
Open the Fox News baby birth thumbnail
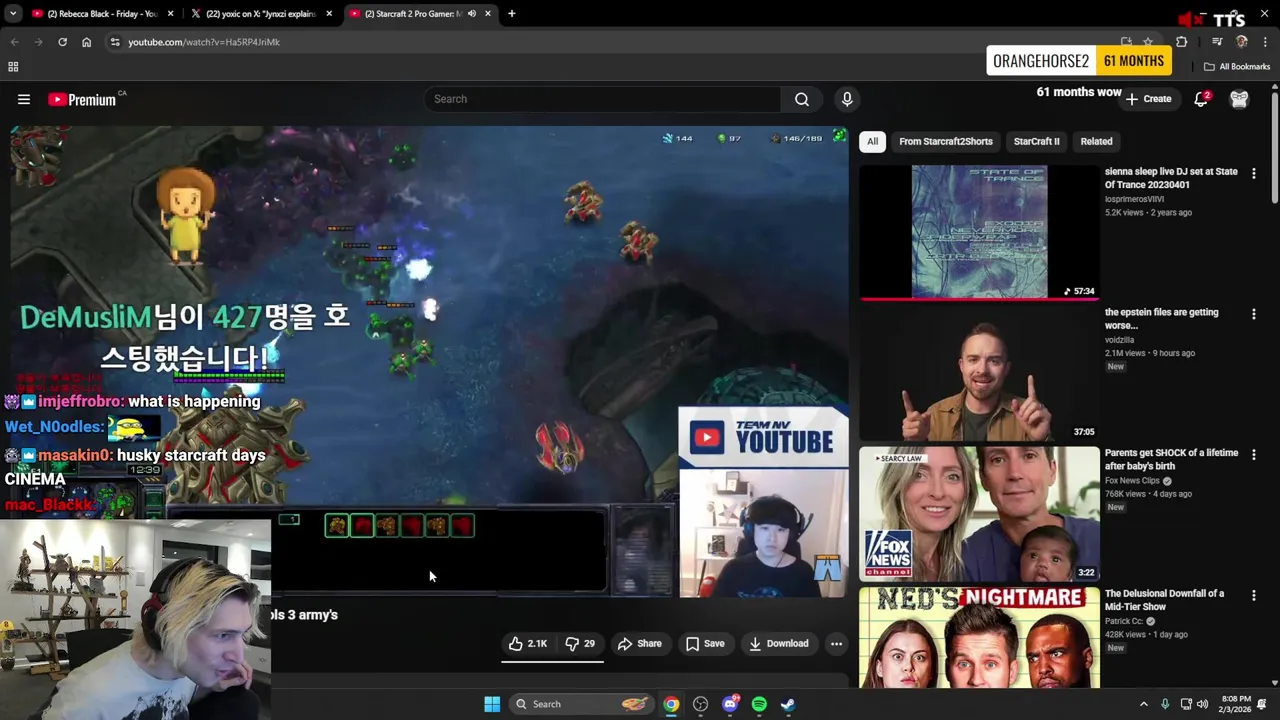pyautogui.click(x=979, y=514)
